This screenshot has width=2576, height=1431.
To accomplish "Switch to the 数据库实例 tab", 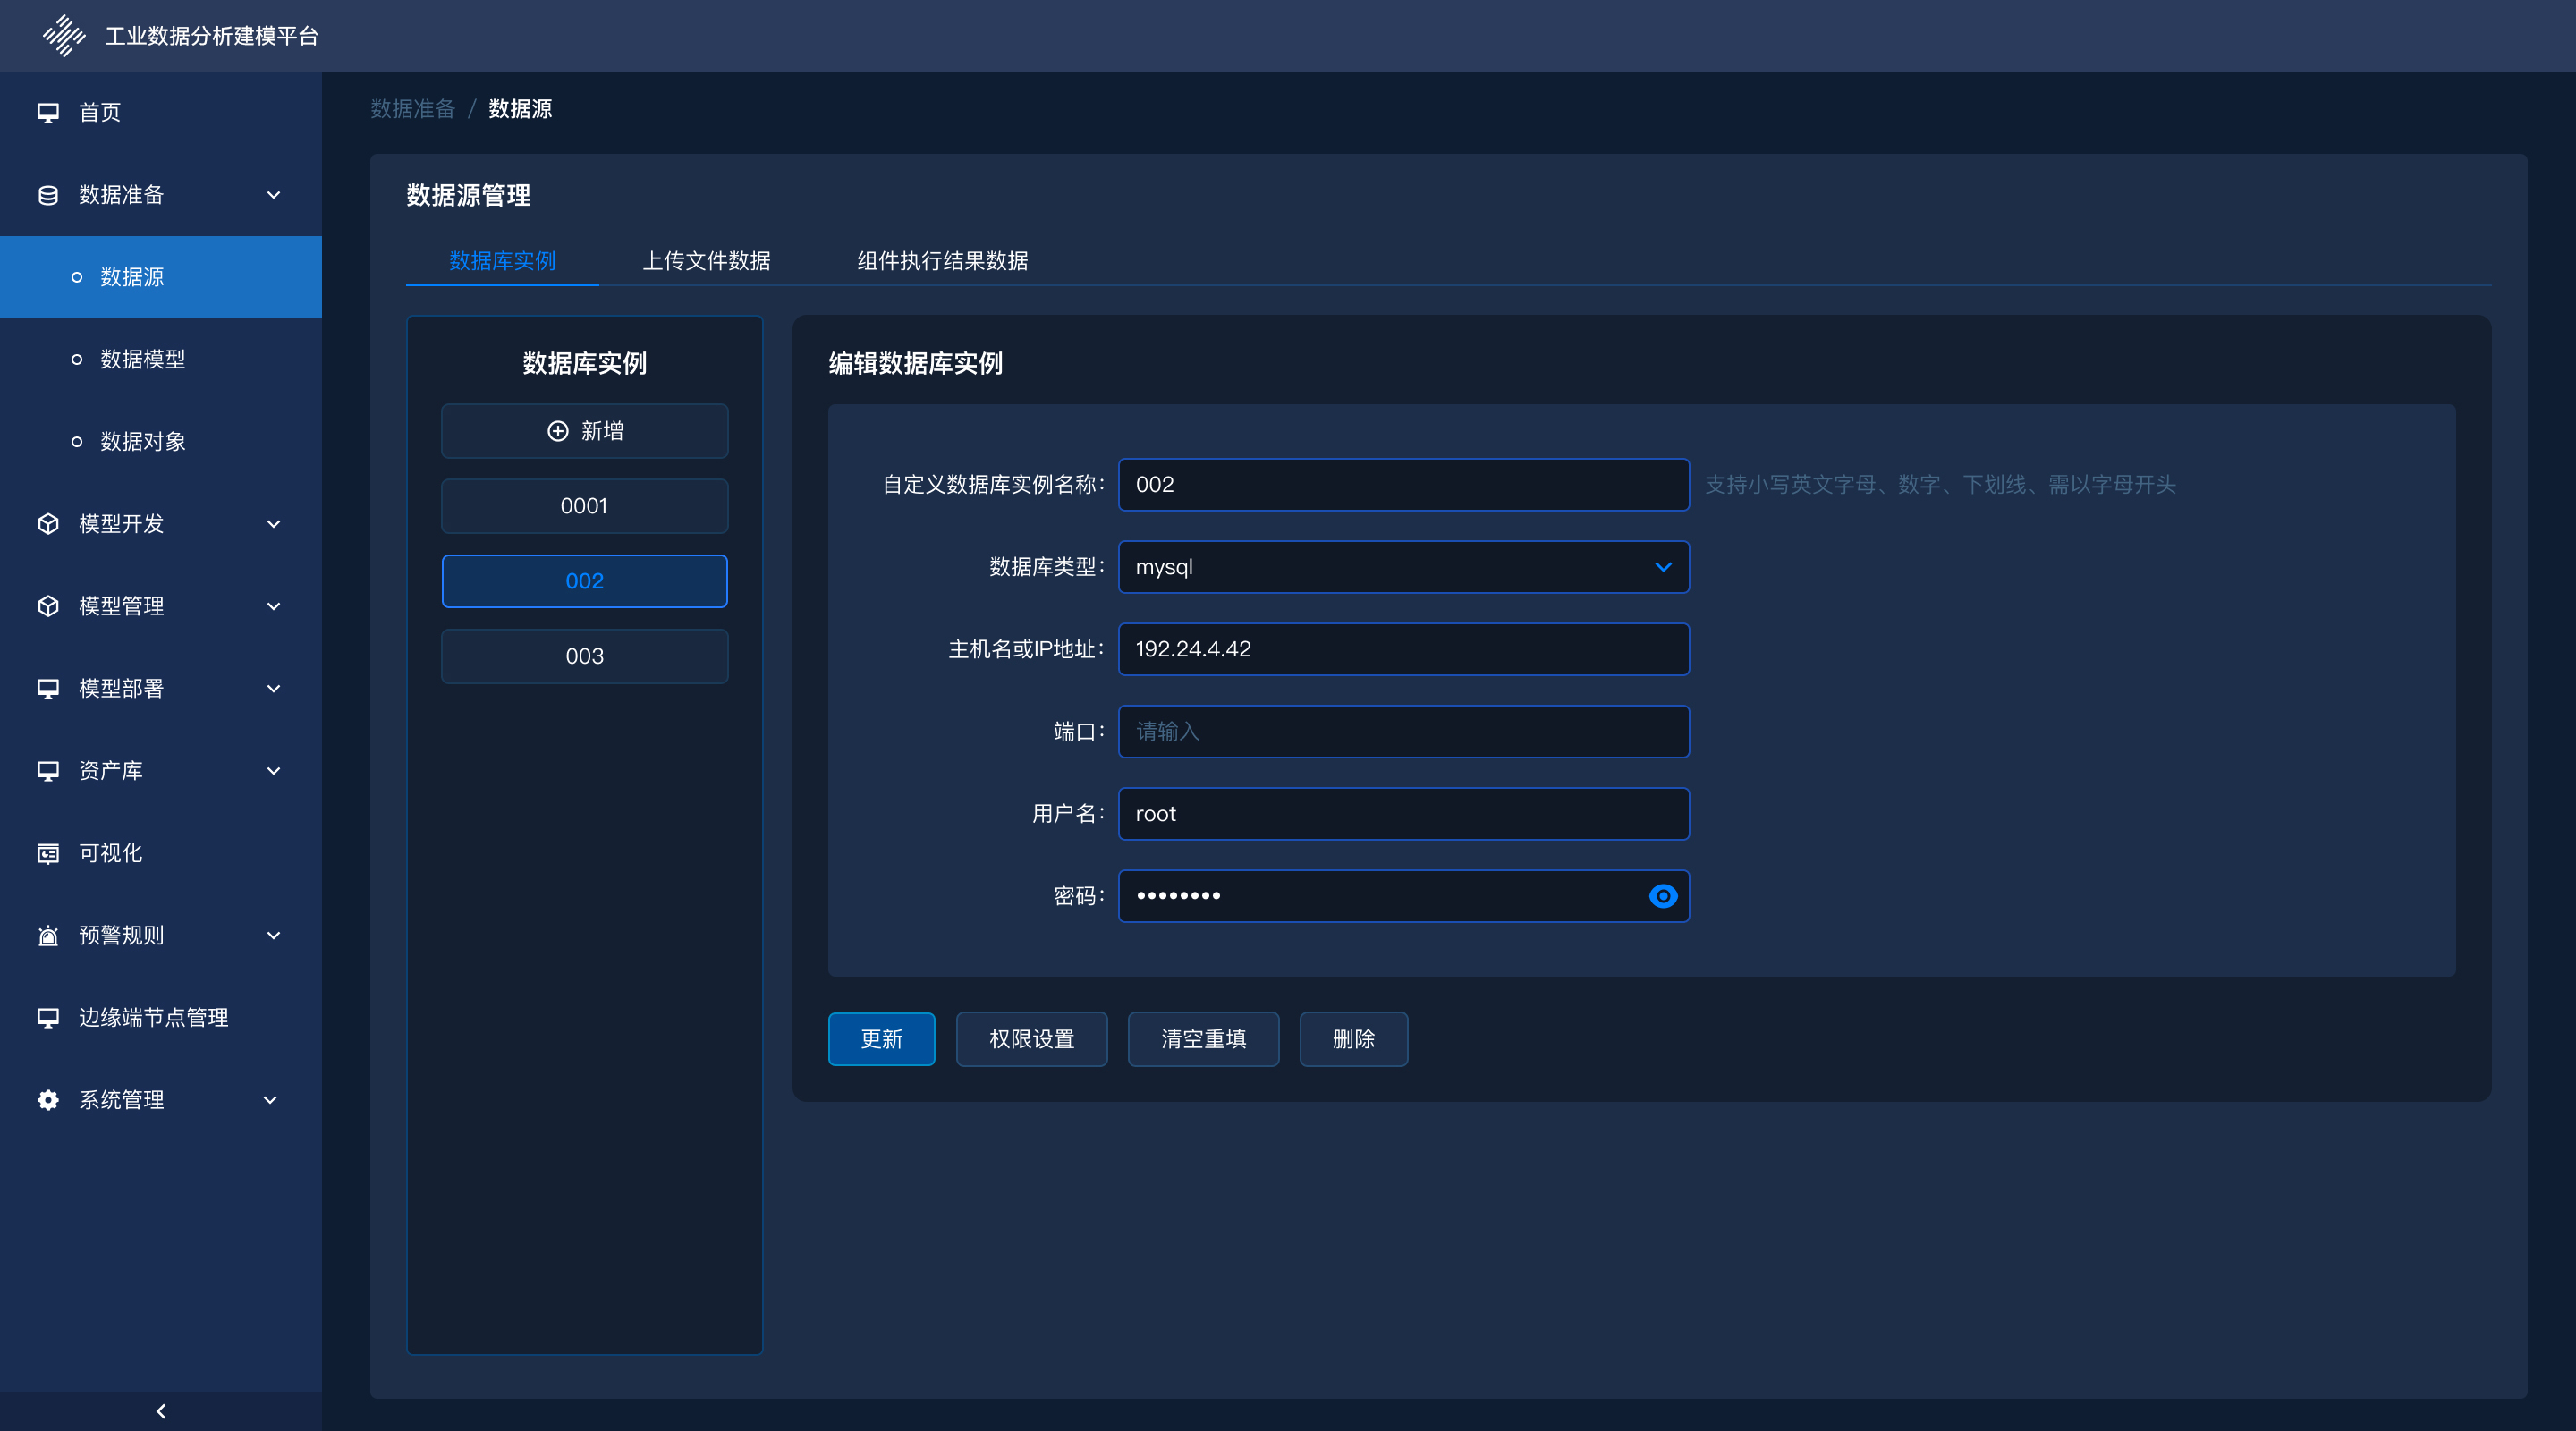I will [502, 261].
